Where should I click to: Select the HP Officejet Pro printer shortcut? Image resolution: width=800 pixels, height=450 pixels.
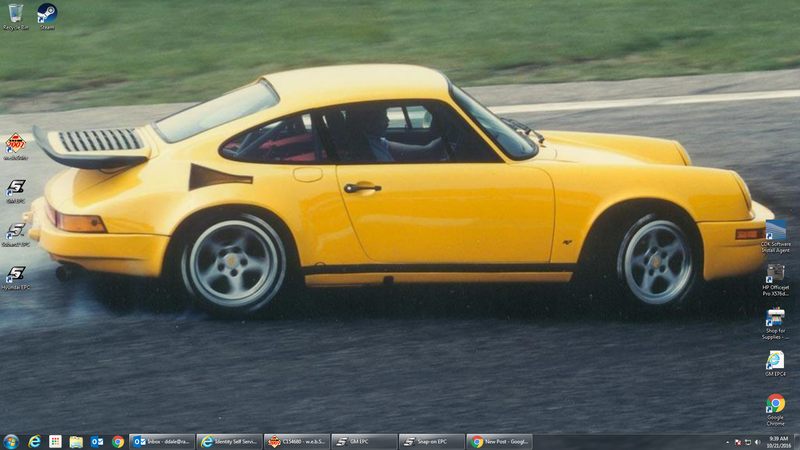776,280
